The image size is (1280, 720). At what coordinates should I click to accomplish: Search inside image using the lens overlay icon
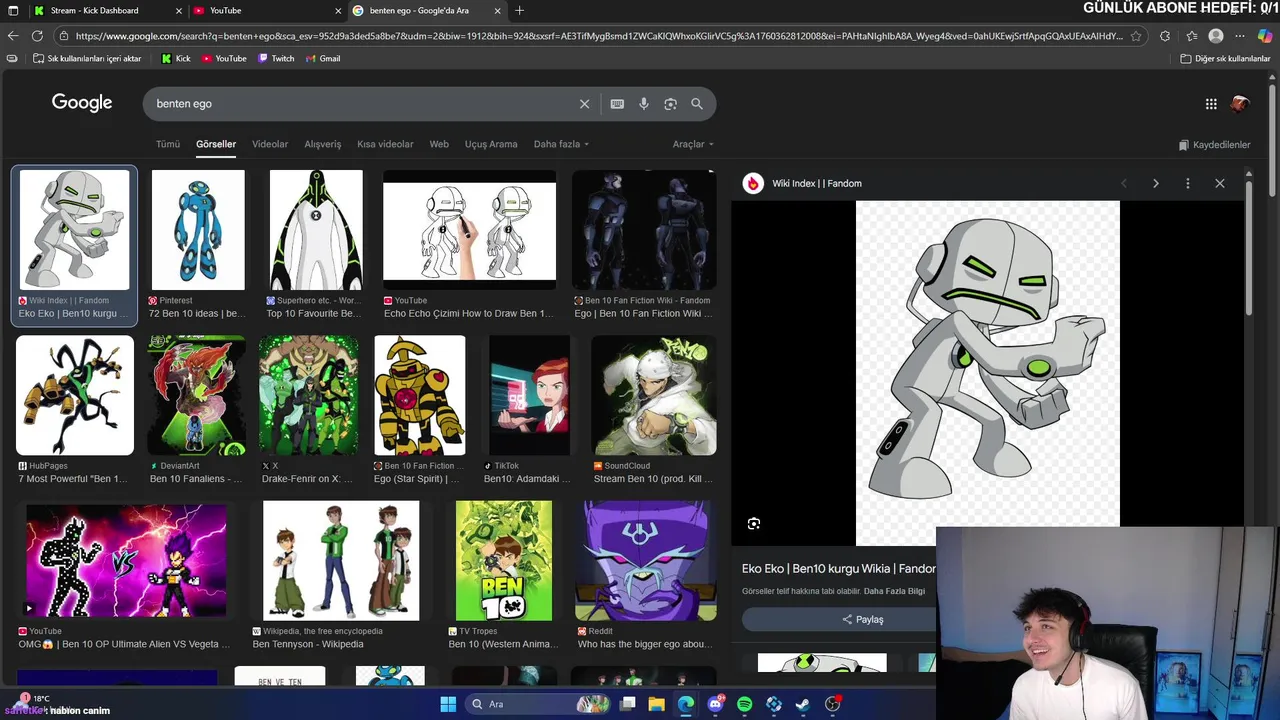click(x=754, y=524)
